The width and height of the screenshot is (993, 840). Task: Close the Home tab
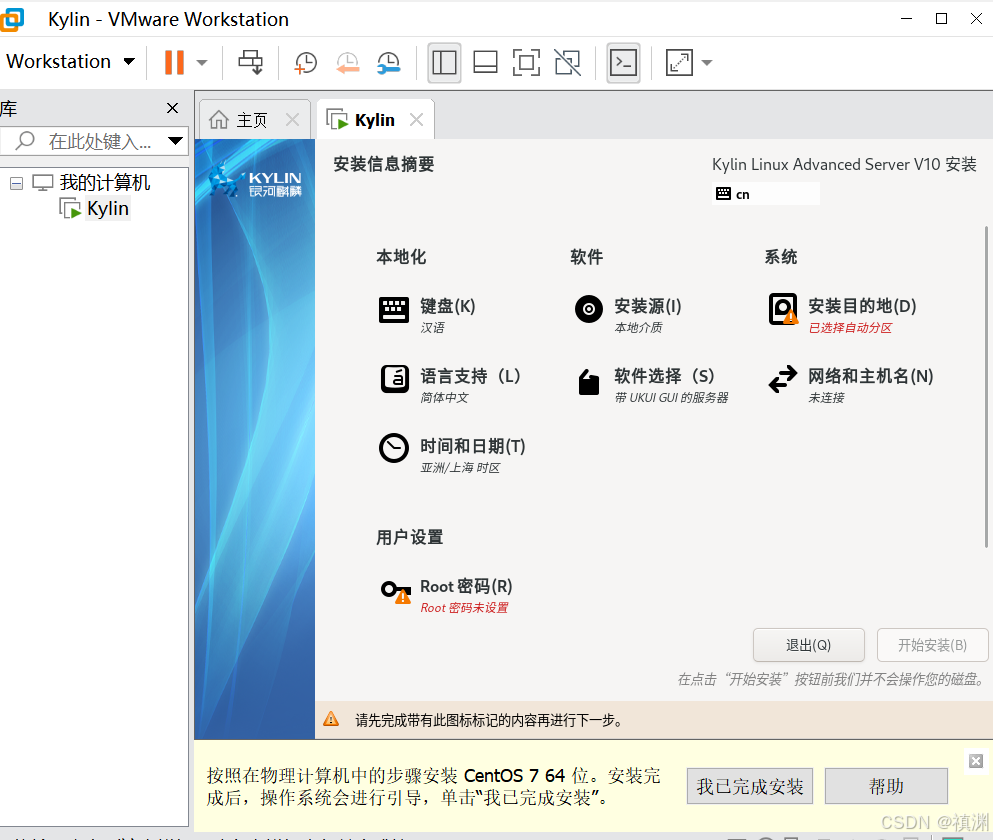click(292, 119)
